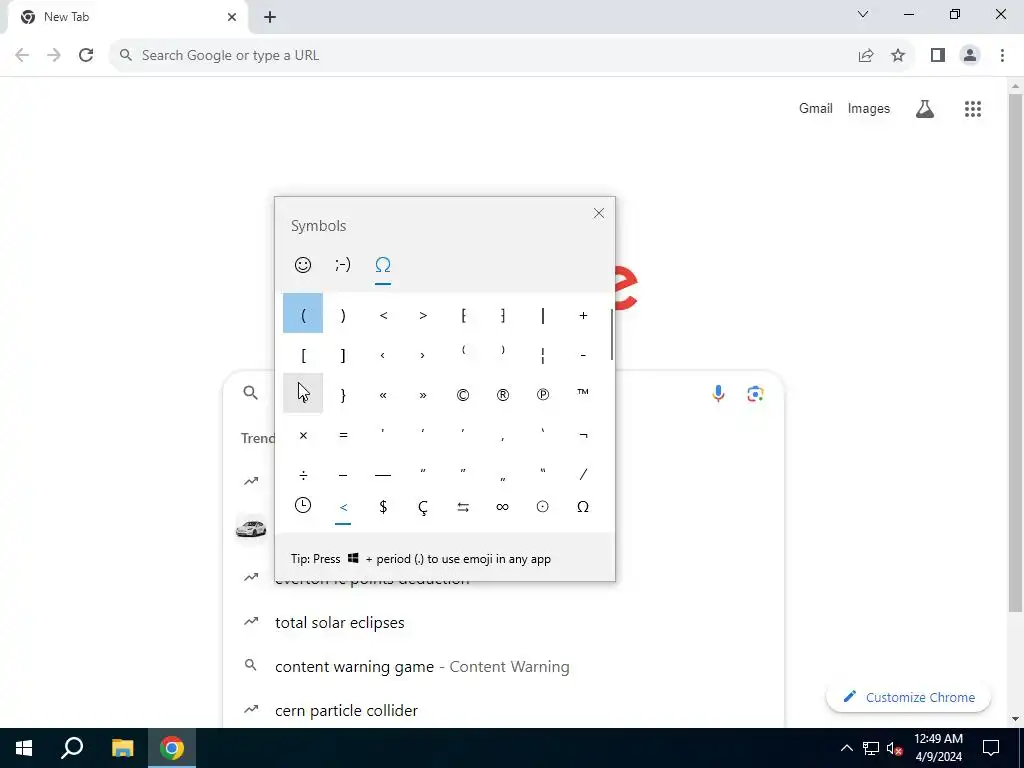The width and height of the screenshot is (1024, 768).
Task: Insert the broken vertical bar ¦ symbol
Action: click(x=543, y=355)
